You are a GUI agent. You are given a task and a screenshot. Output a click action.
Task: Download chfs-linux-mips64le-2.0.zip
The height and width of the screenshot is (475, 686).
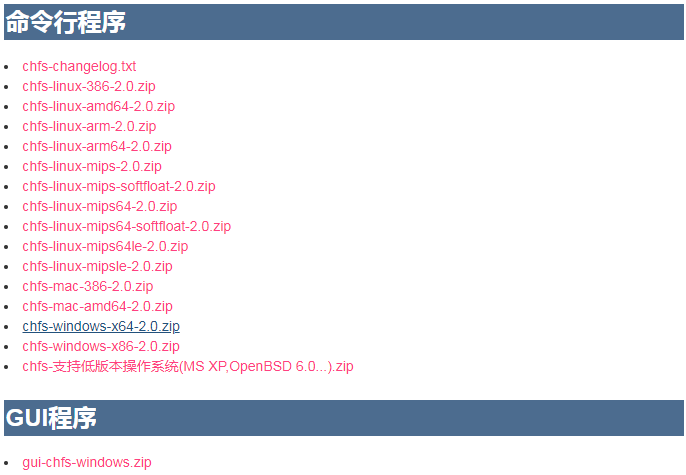(105, 247)
